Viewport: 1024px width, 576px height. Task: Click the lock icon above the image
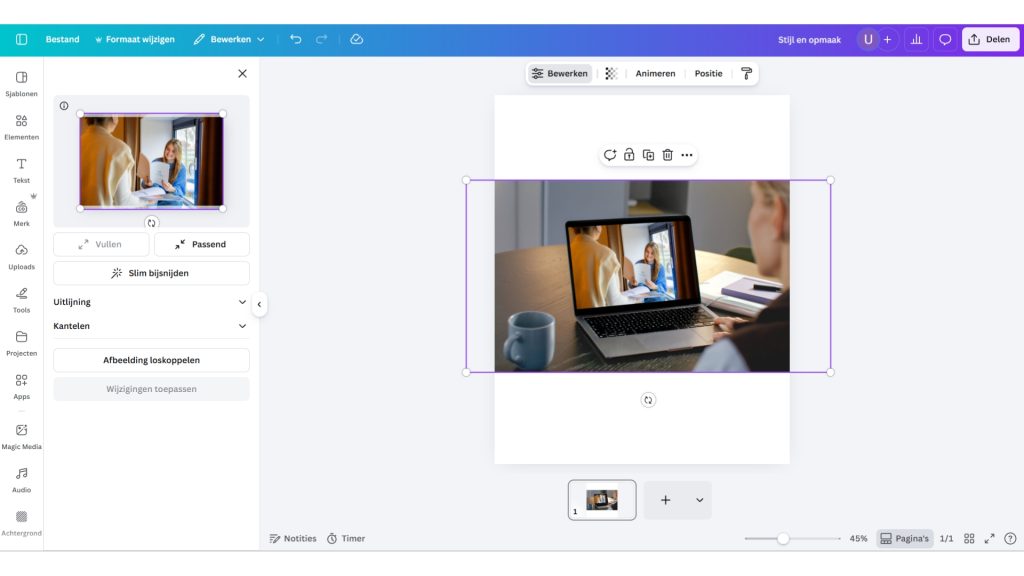pos(629,155)
